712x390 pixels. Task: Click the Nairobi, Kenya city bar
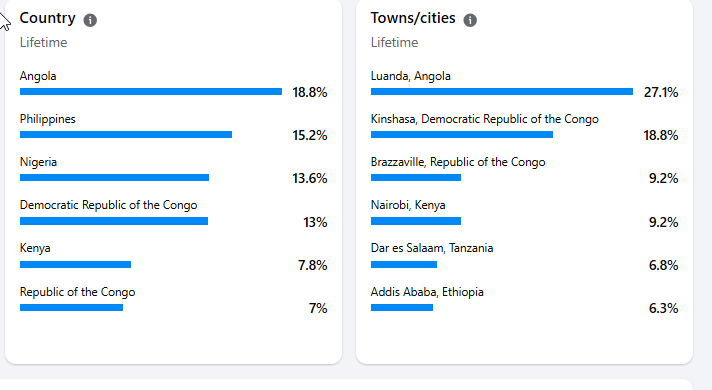click(x=416, y=221)
